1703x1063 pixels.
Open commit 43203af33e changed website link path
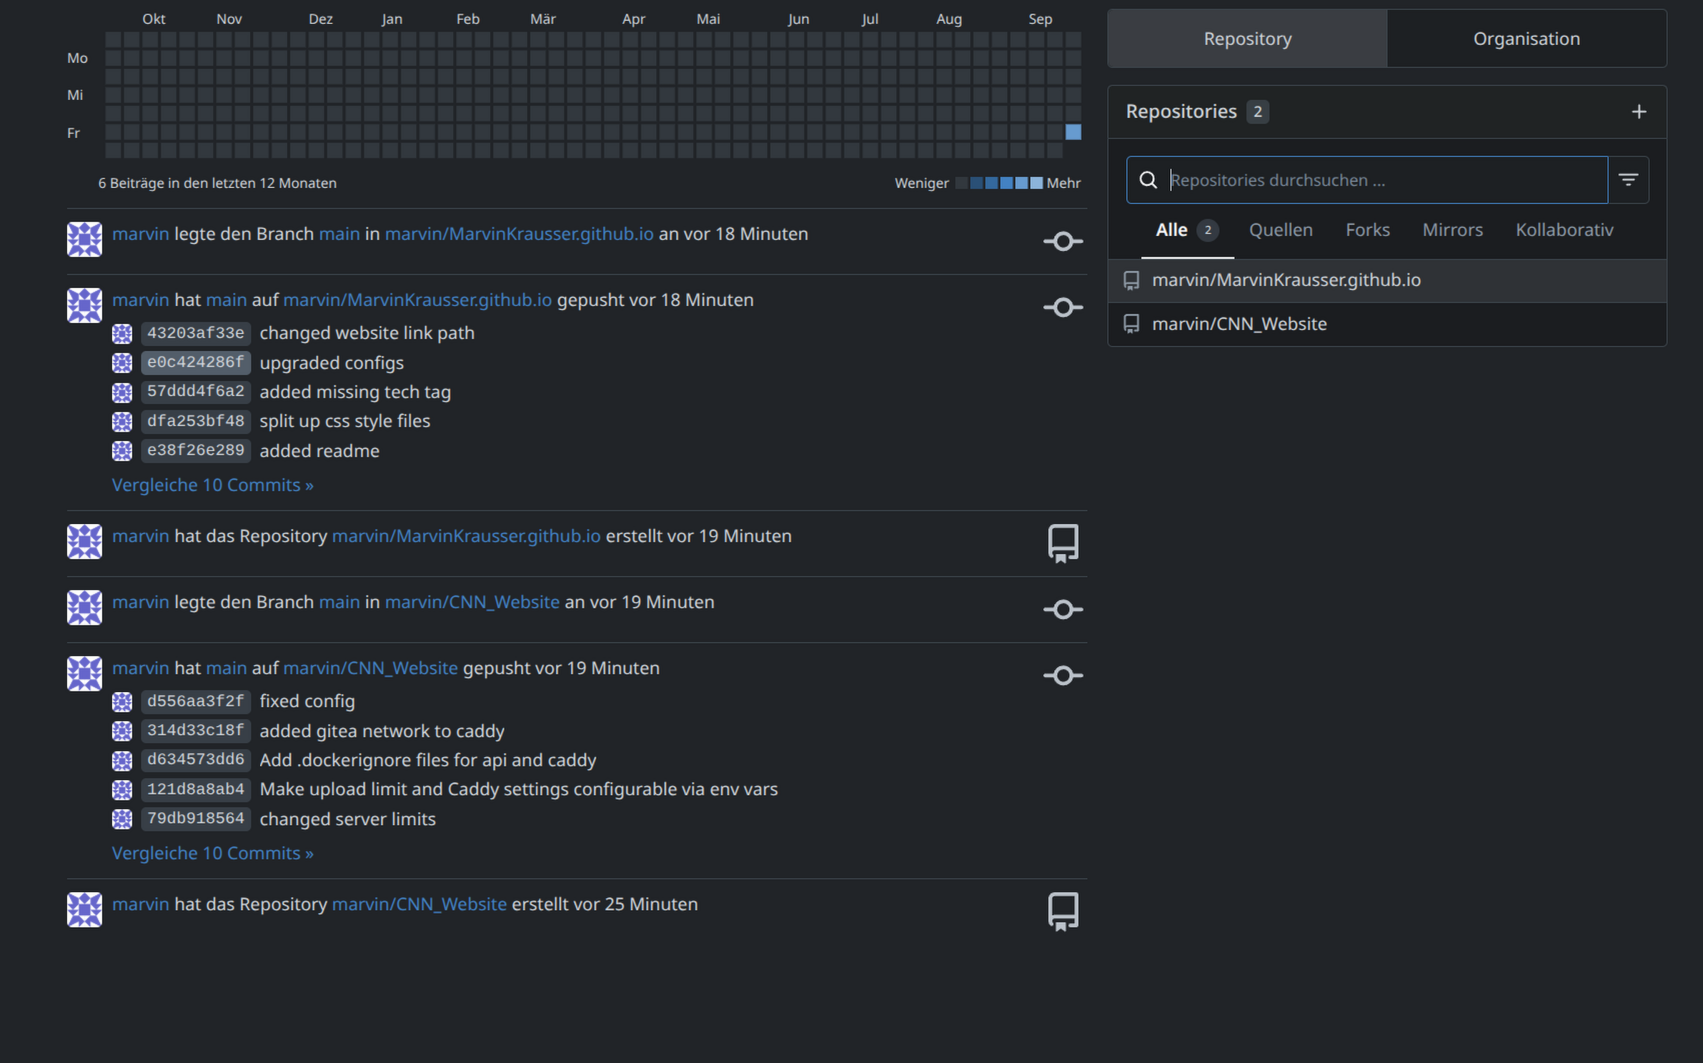(x=195, y=333)
